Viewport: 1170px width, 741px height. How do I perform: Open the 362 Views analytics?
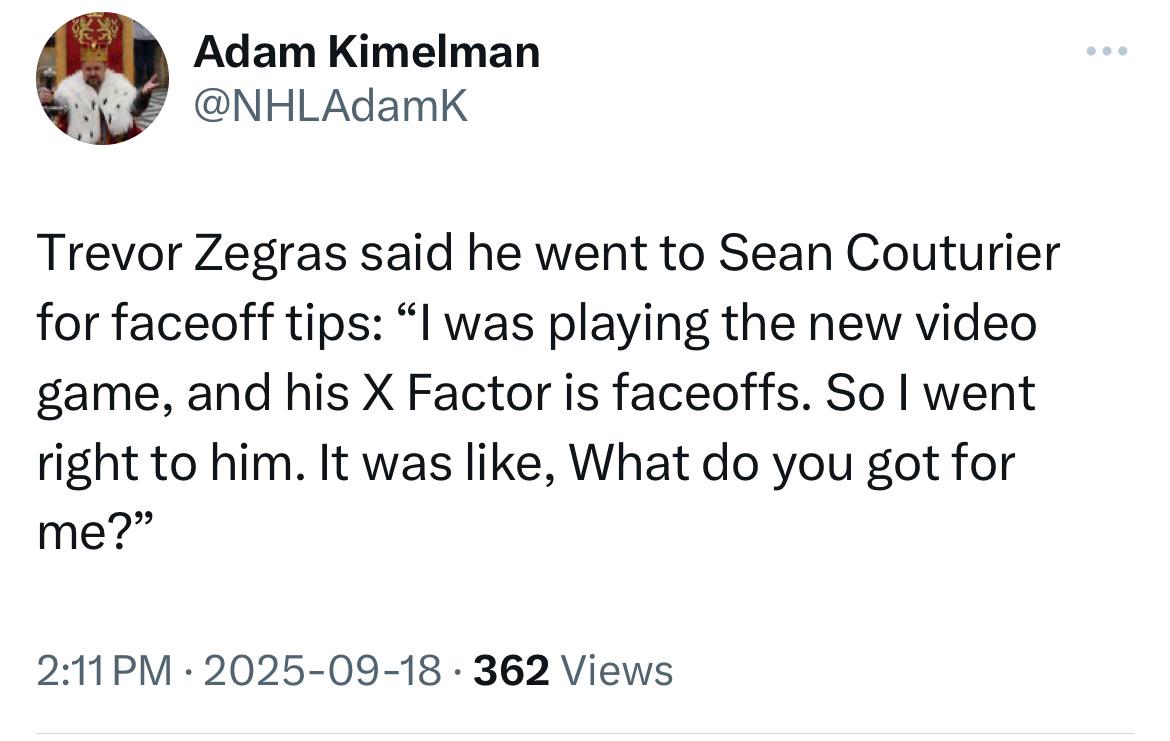[573, 670]
